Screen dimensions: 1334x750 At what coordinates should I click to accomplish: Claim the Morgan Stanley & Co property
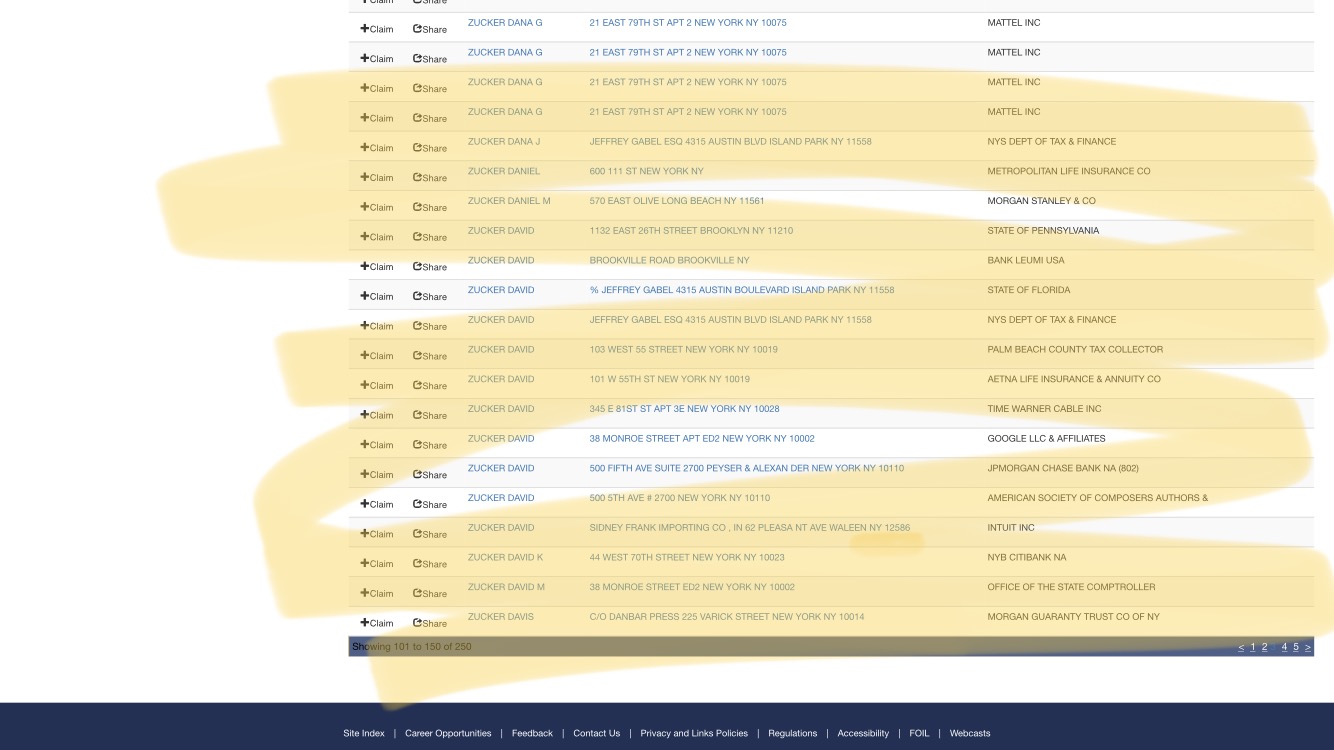pos(377,207)
